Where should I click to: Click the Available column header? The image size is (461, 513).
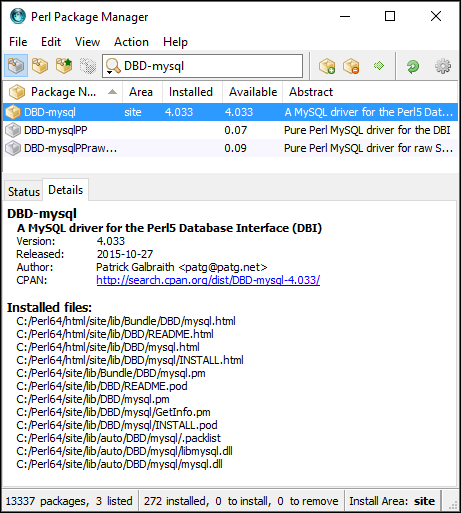tap(252, 92)
